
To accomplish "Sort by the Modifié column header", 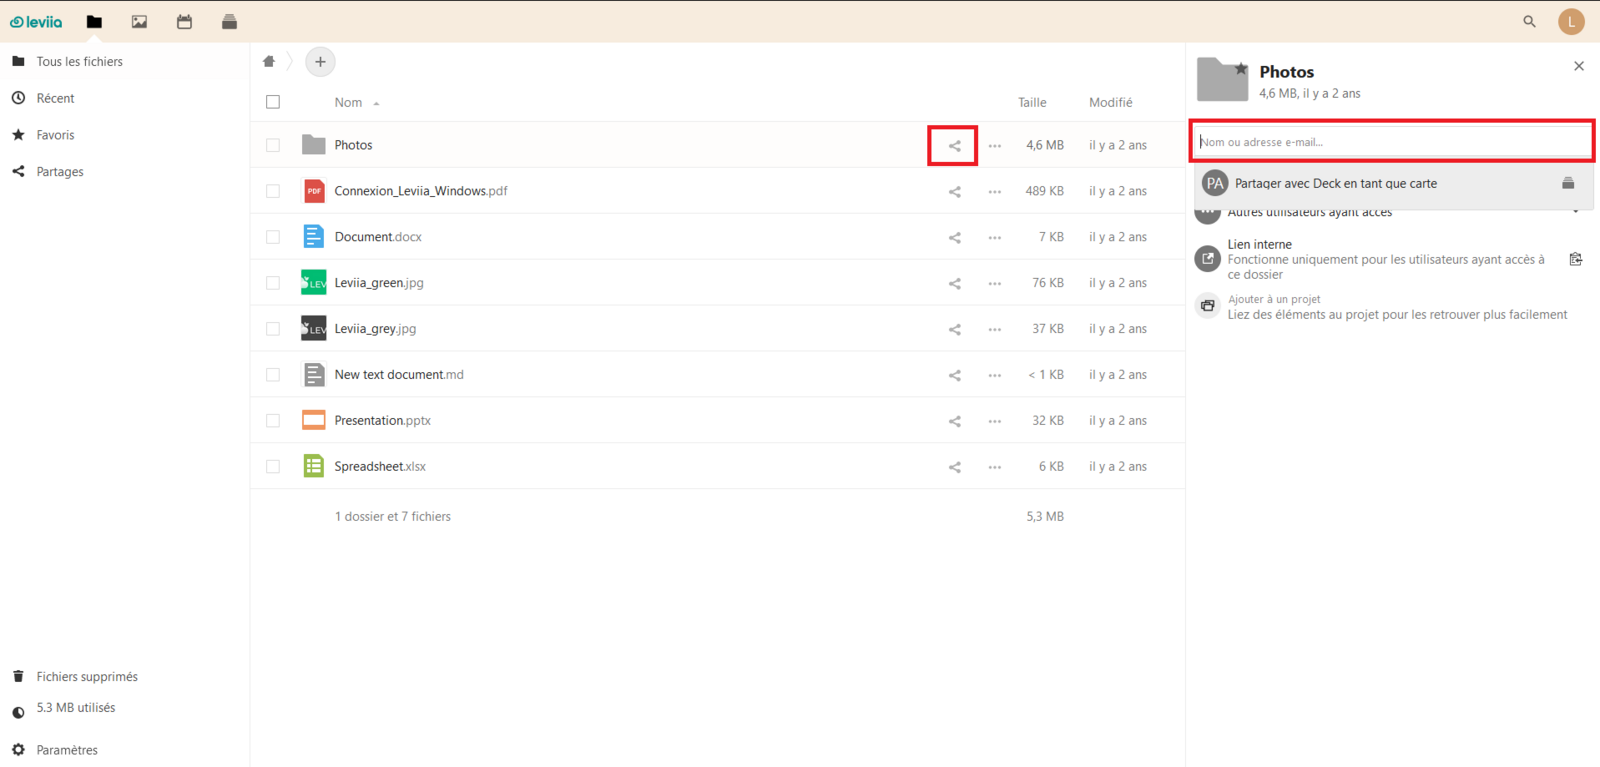I will pos(1110,102).
